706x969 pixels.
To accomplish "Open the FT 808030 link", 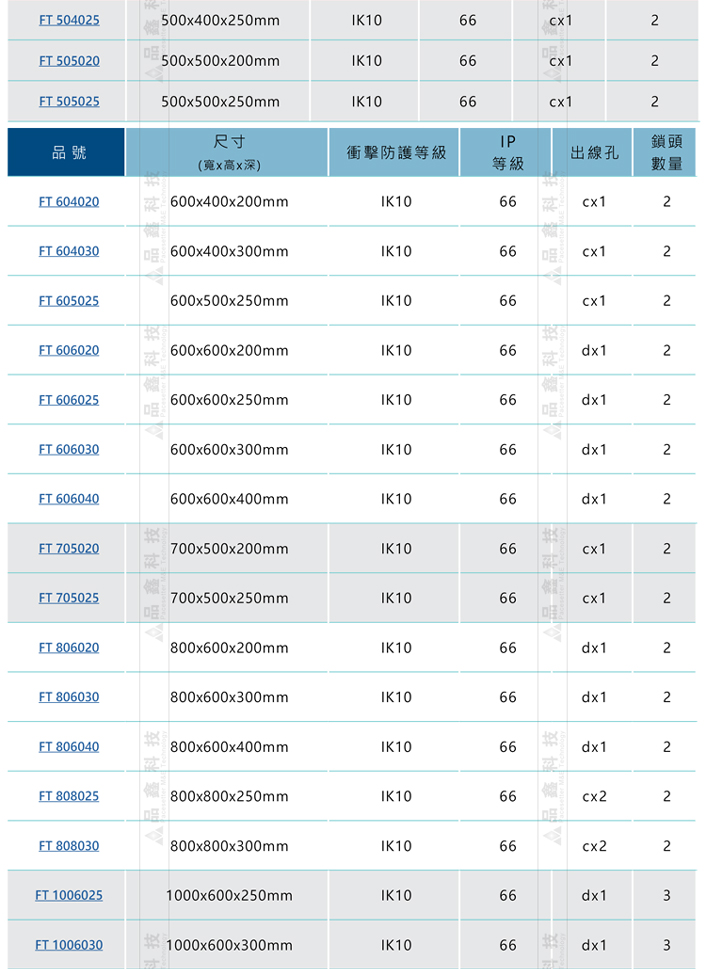I will [69, 846].
